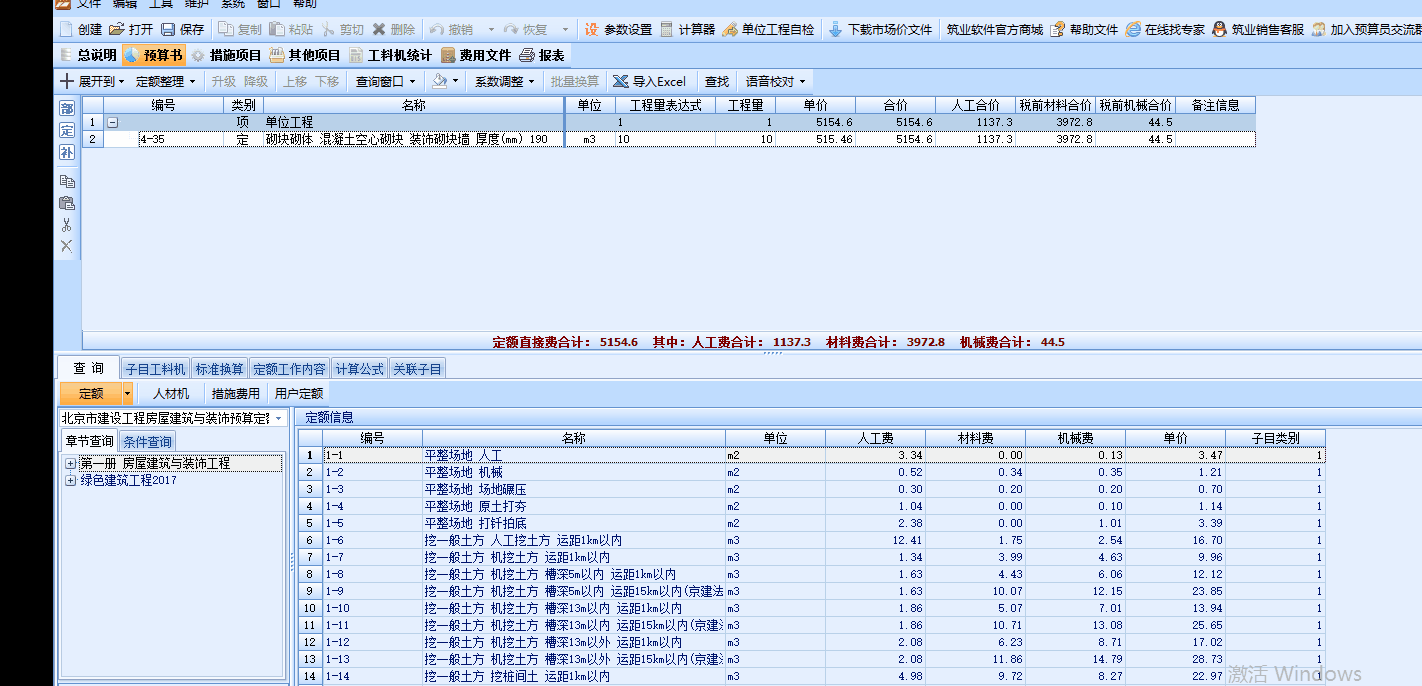Collapse the 单位工程 row in budget table

112,123
